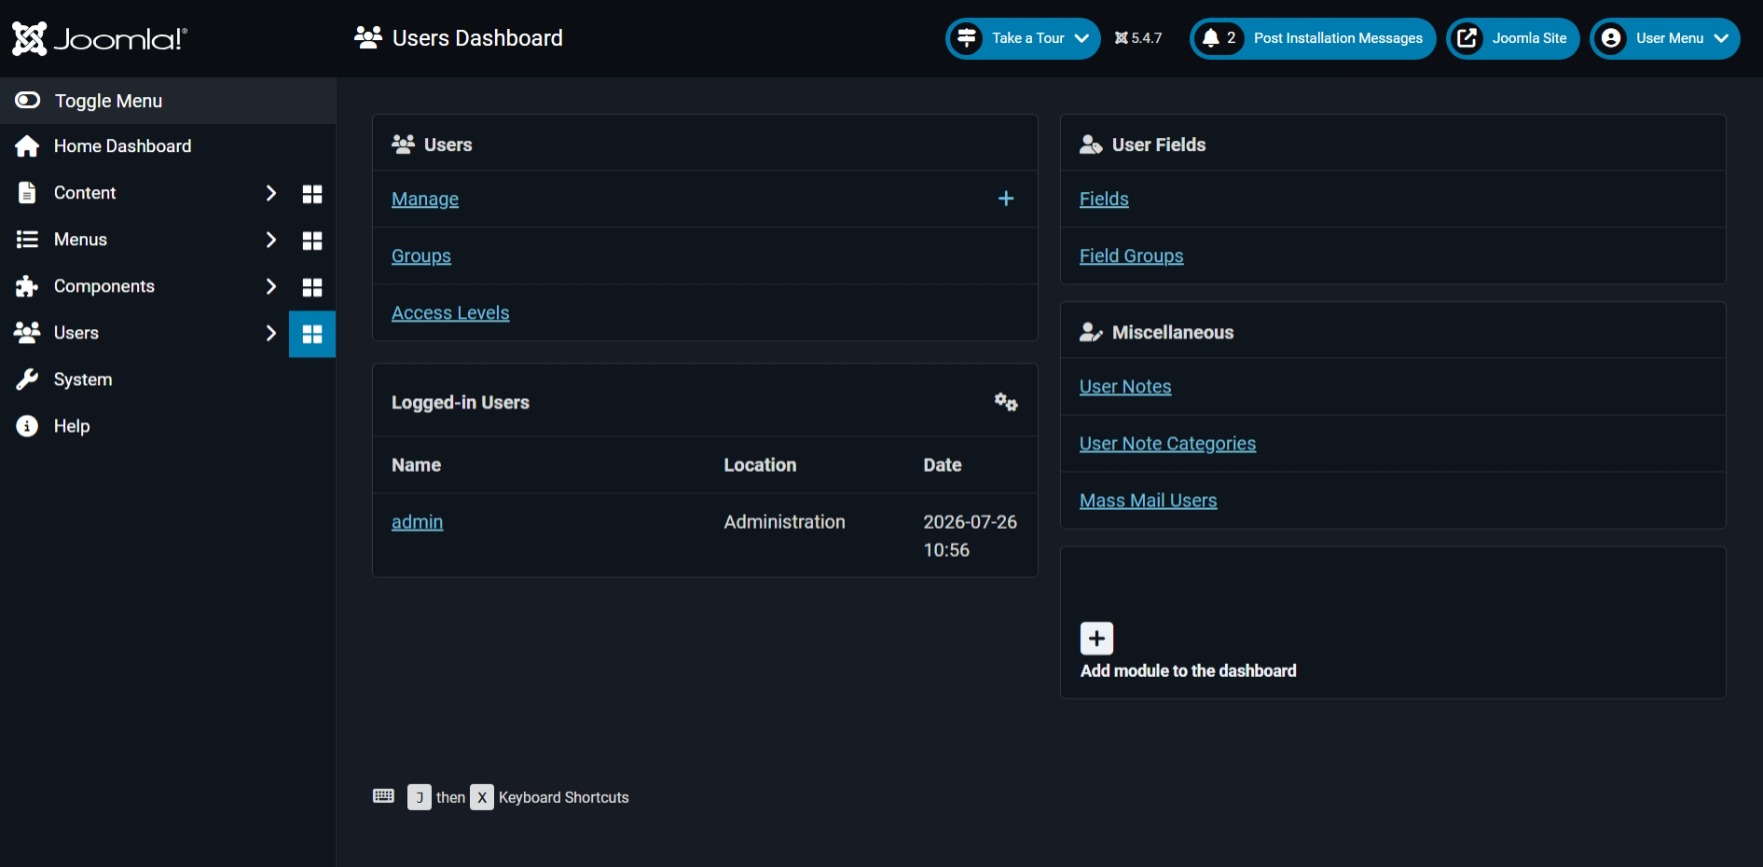Click the Mass Mail Users link

tap(1148, 501)
